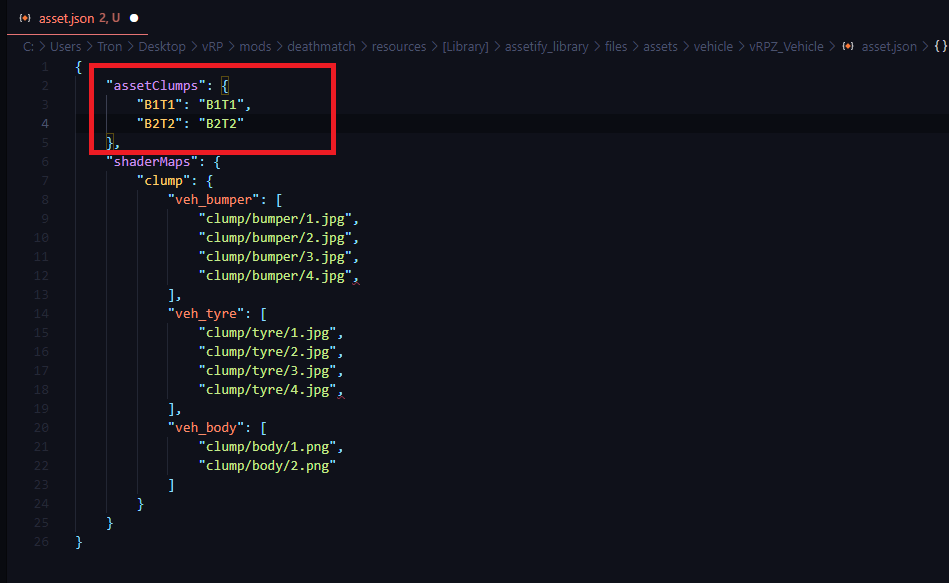Click line number 4 in the gutter
Screen dimensions: 949x583
point(45,124)
